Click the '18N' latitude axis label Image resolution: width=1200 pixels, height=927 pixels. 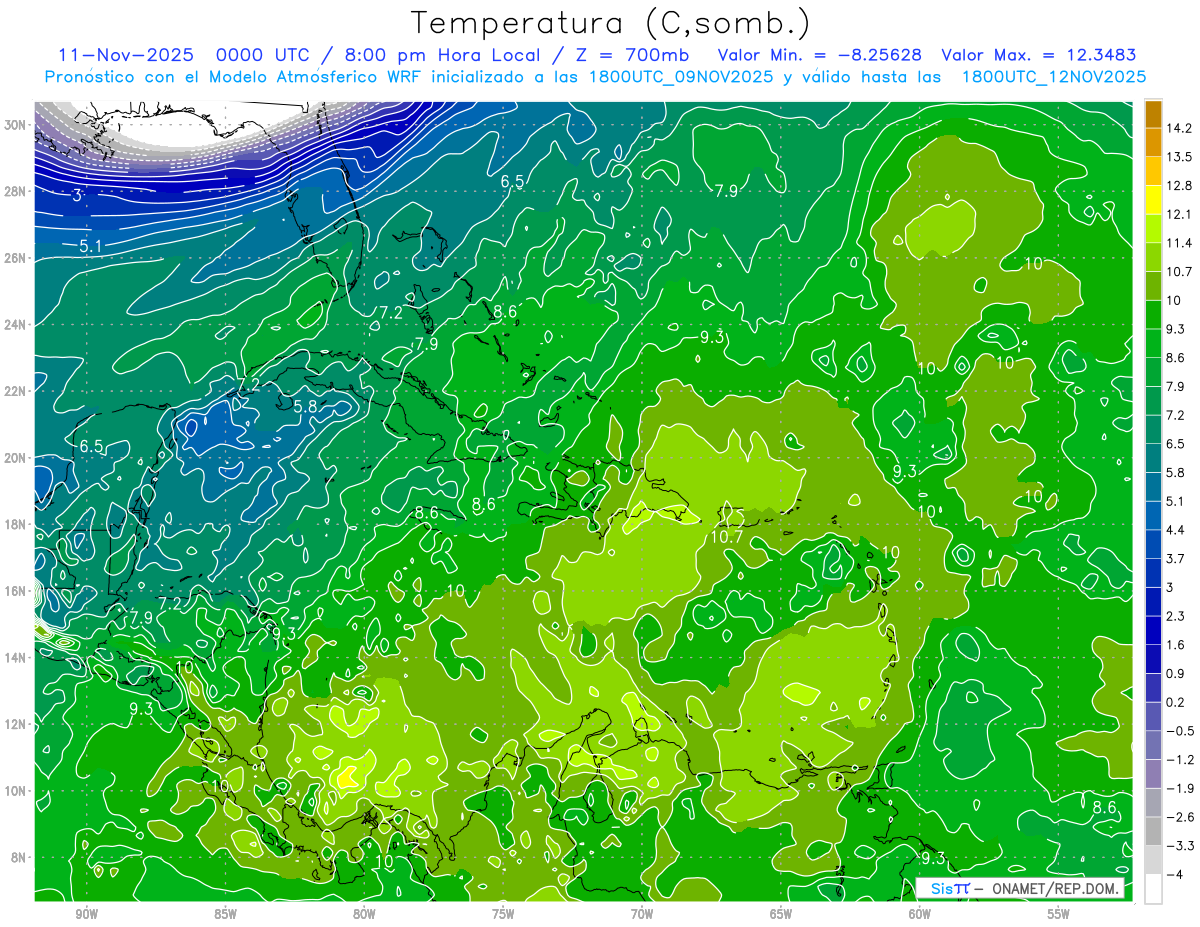point(15,524)
